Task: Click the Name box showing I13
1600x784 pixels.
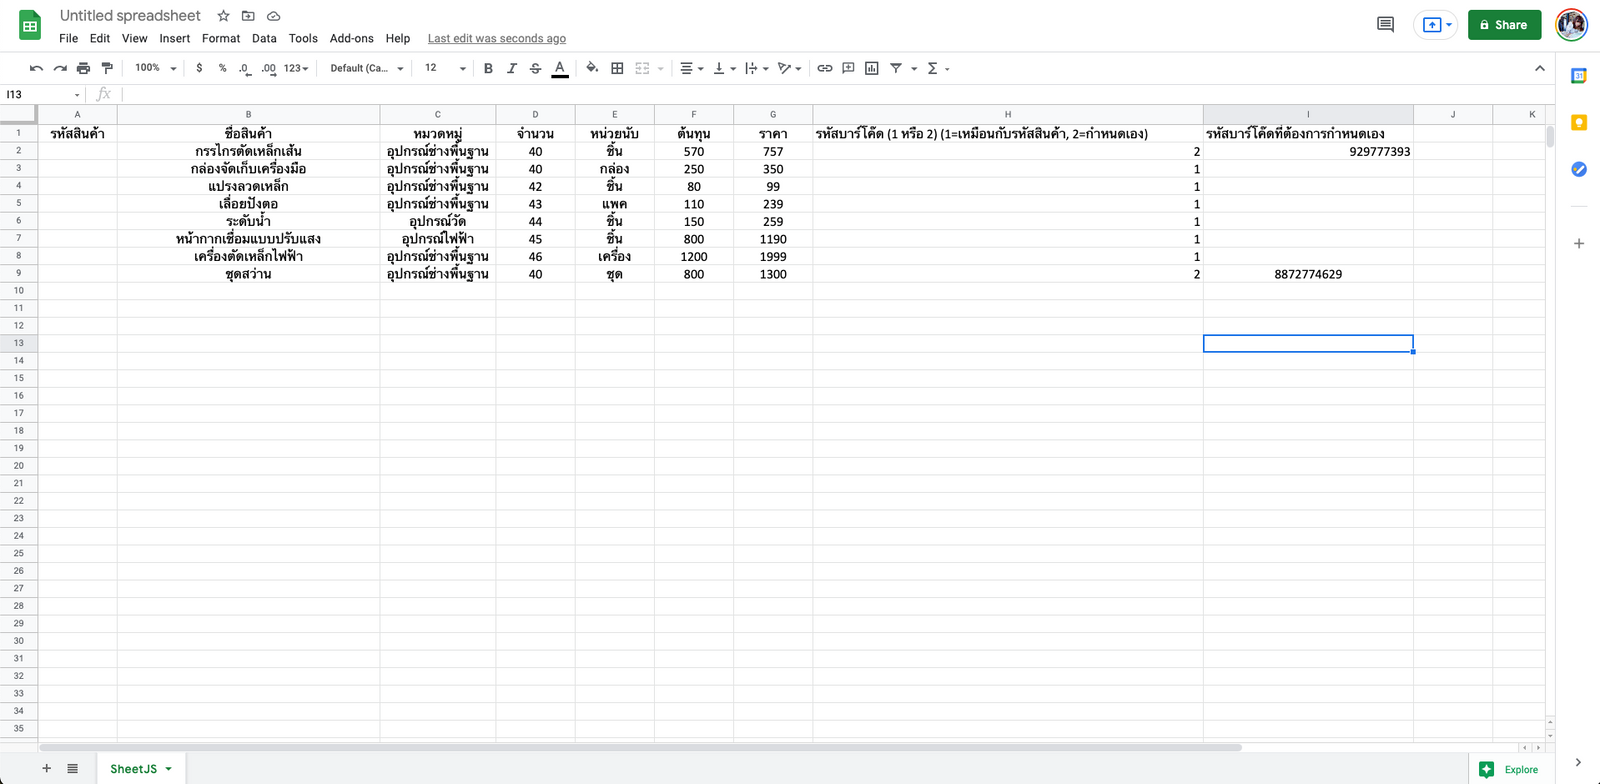Action: 40,94
